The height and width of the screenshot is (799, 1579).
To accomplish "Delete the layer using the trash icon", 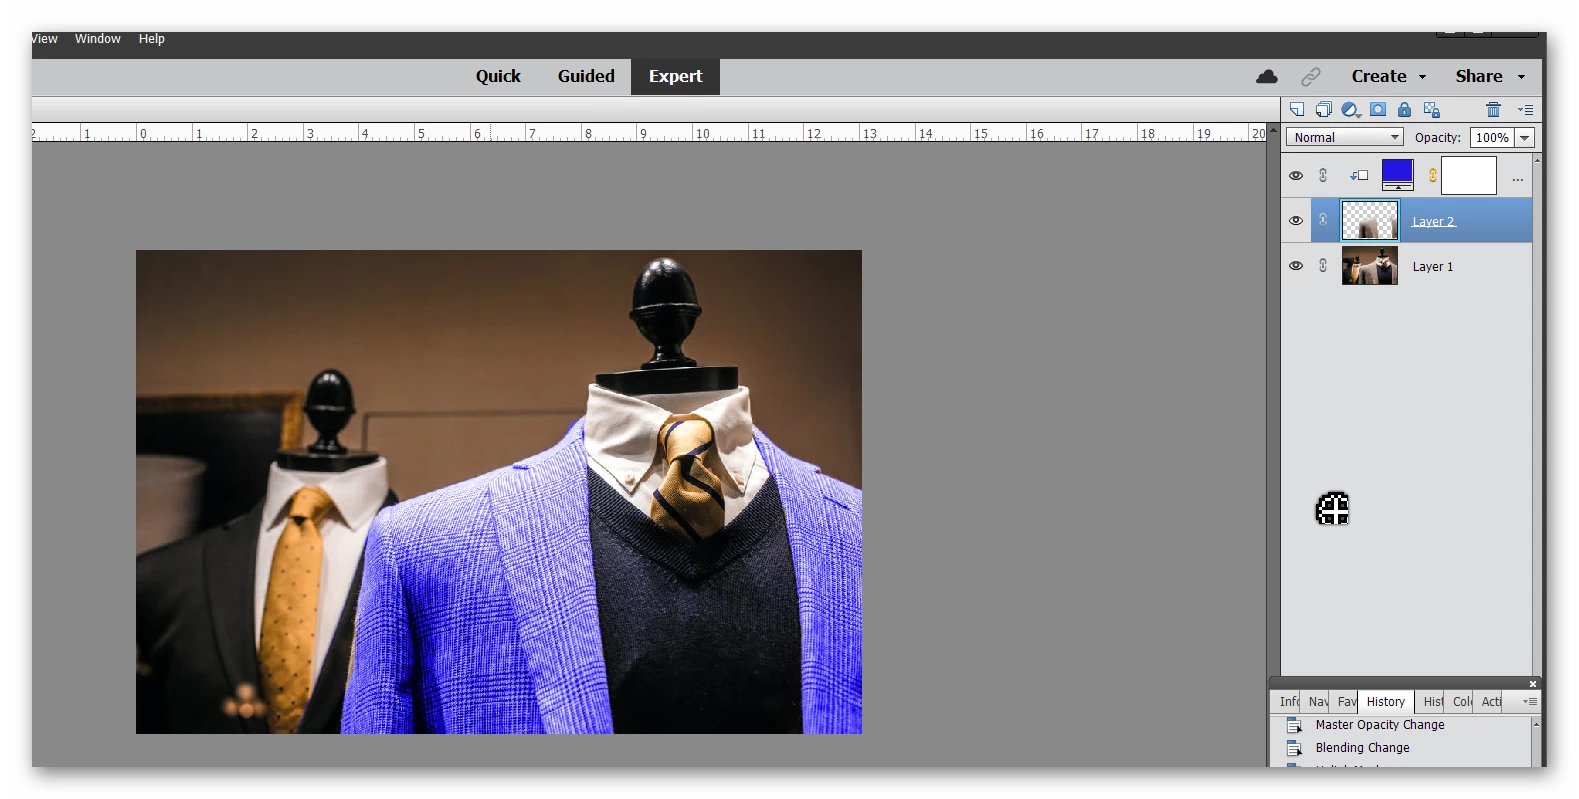I will point(1493,109).
